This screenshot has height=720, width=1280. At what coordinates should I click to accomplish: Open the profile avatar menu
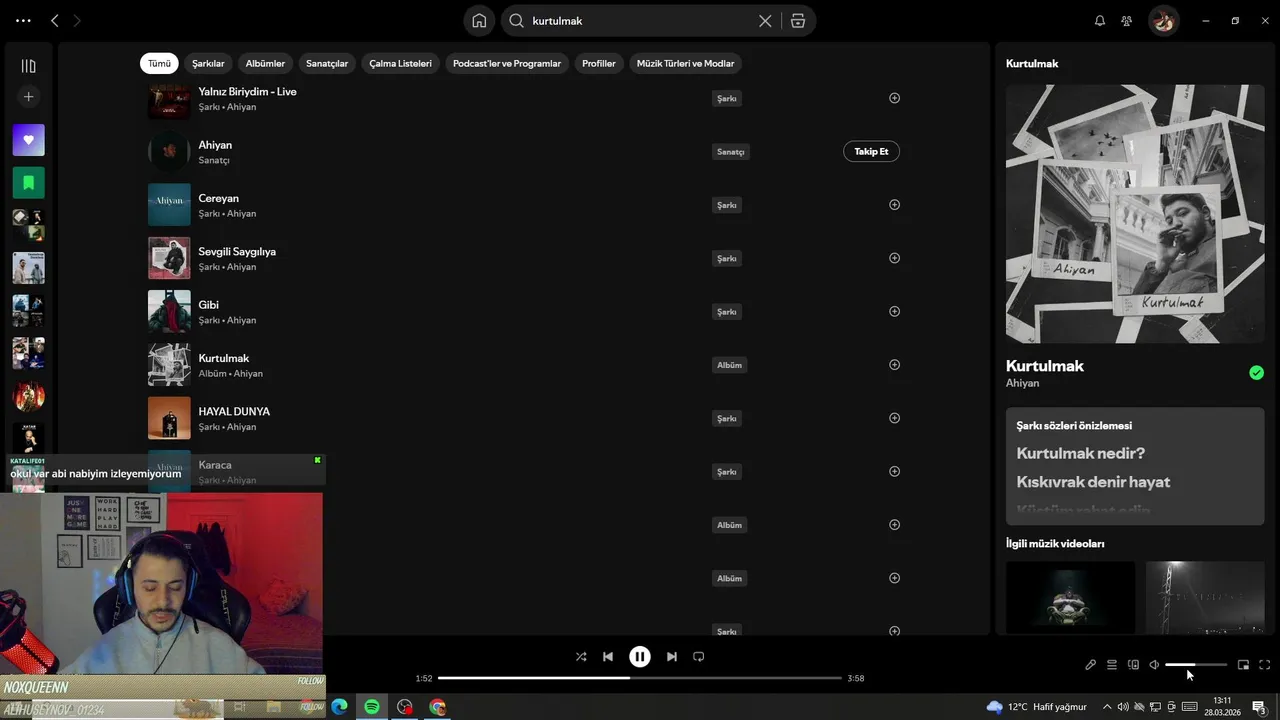pos(1163,20)
